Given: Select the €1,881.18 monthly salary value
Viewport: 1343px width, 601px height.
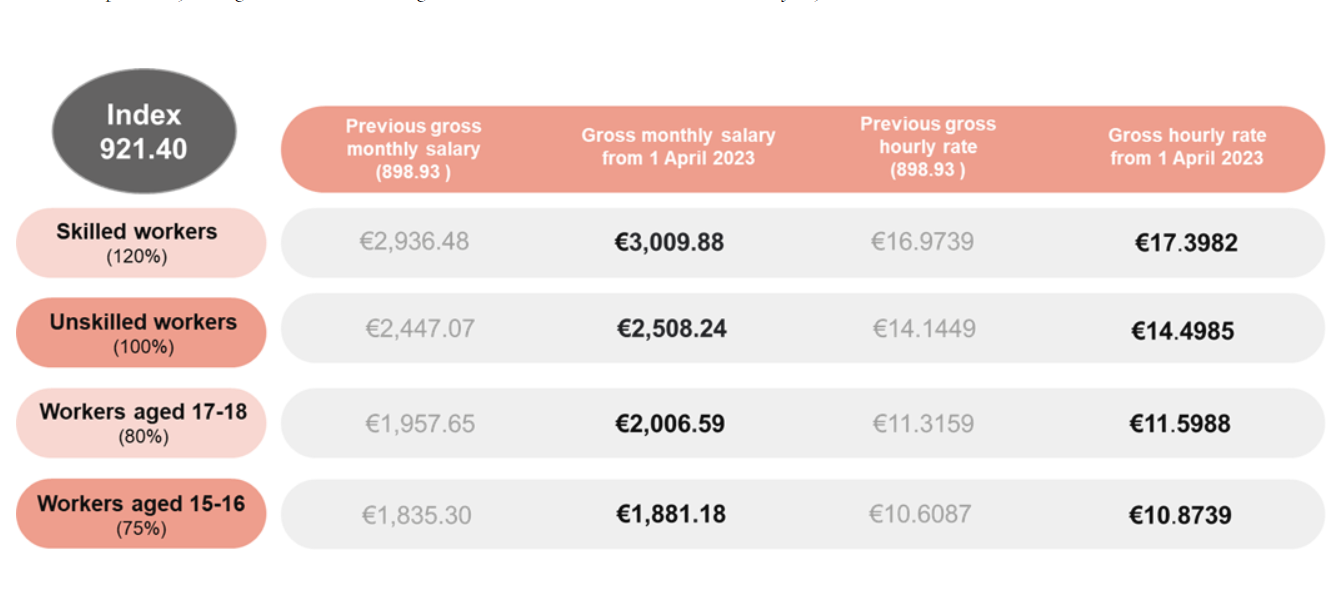Looking at the screenshot, I should [670, 514].
